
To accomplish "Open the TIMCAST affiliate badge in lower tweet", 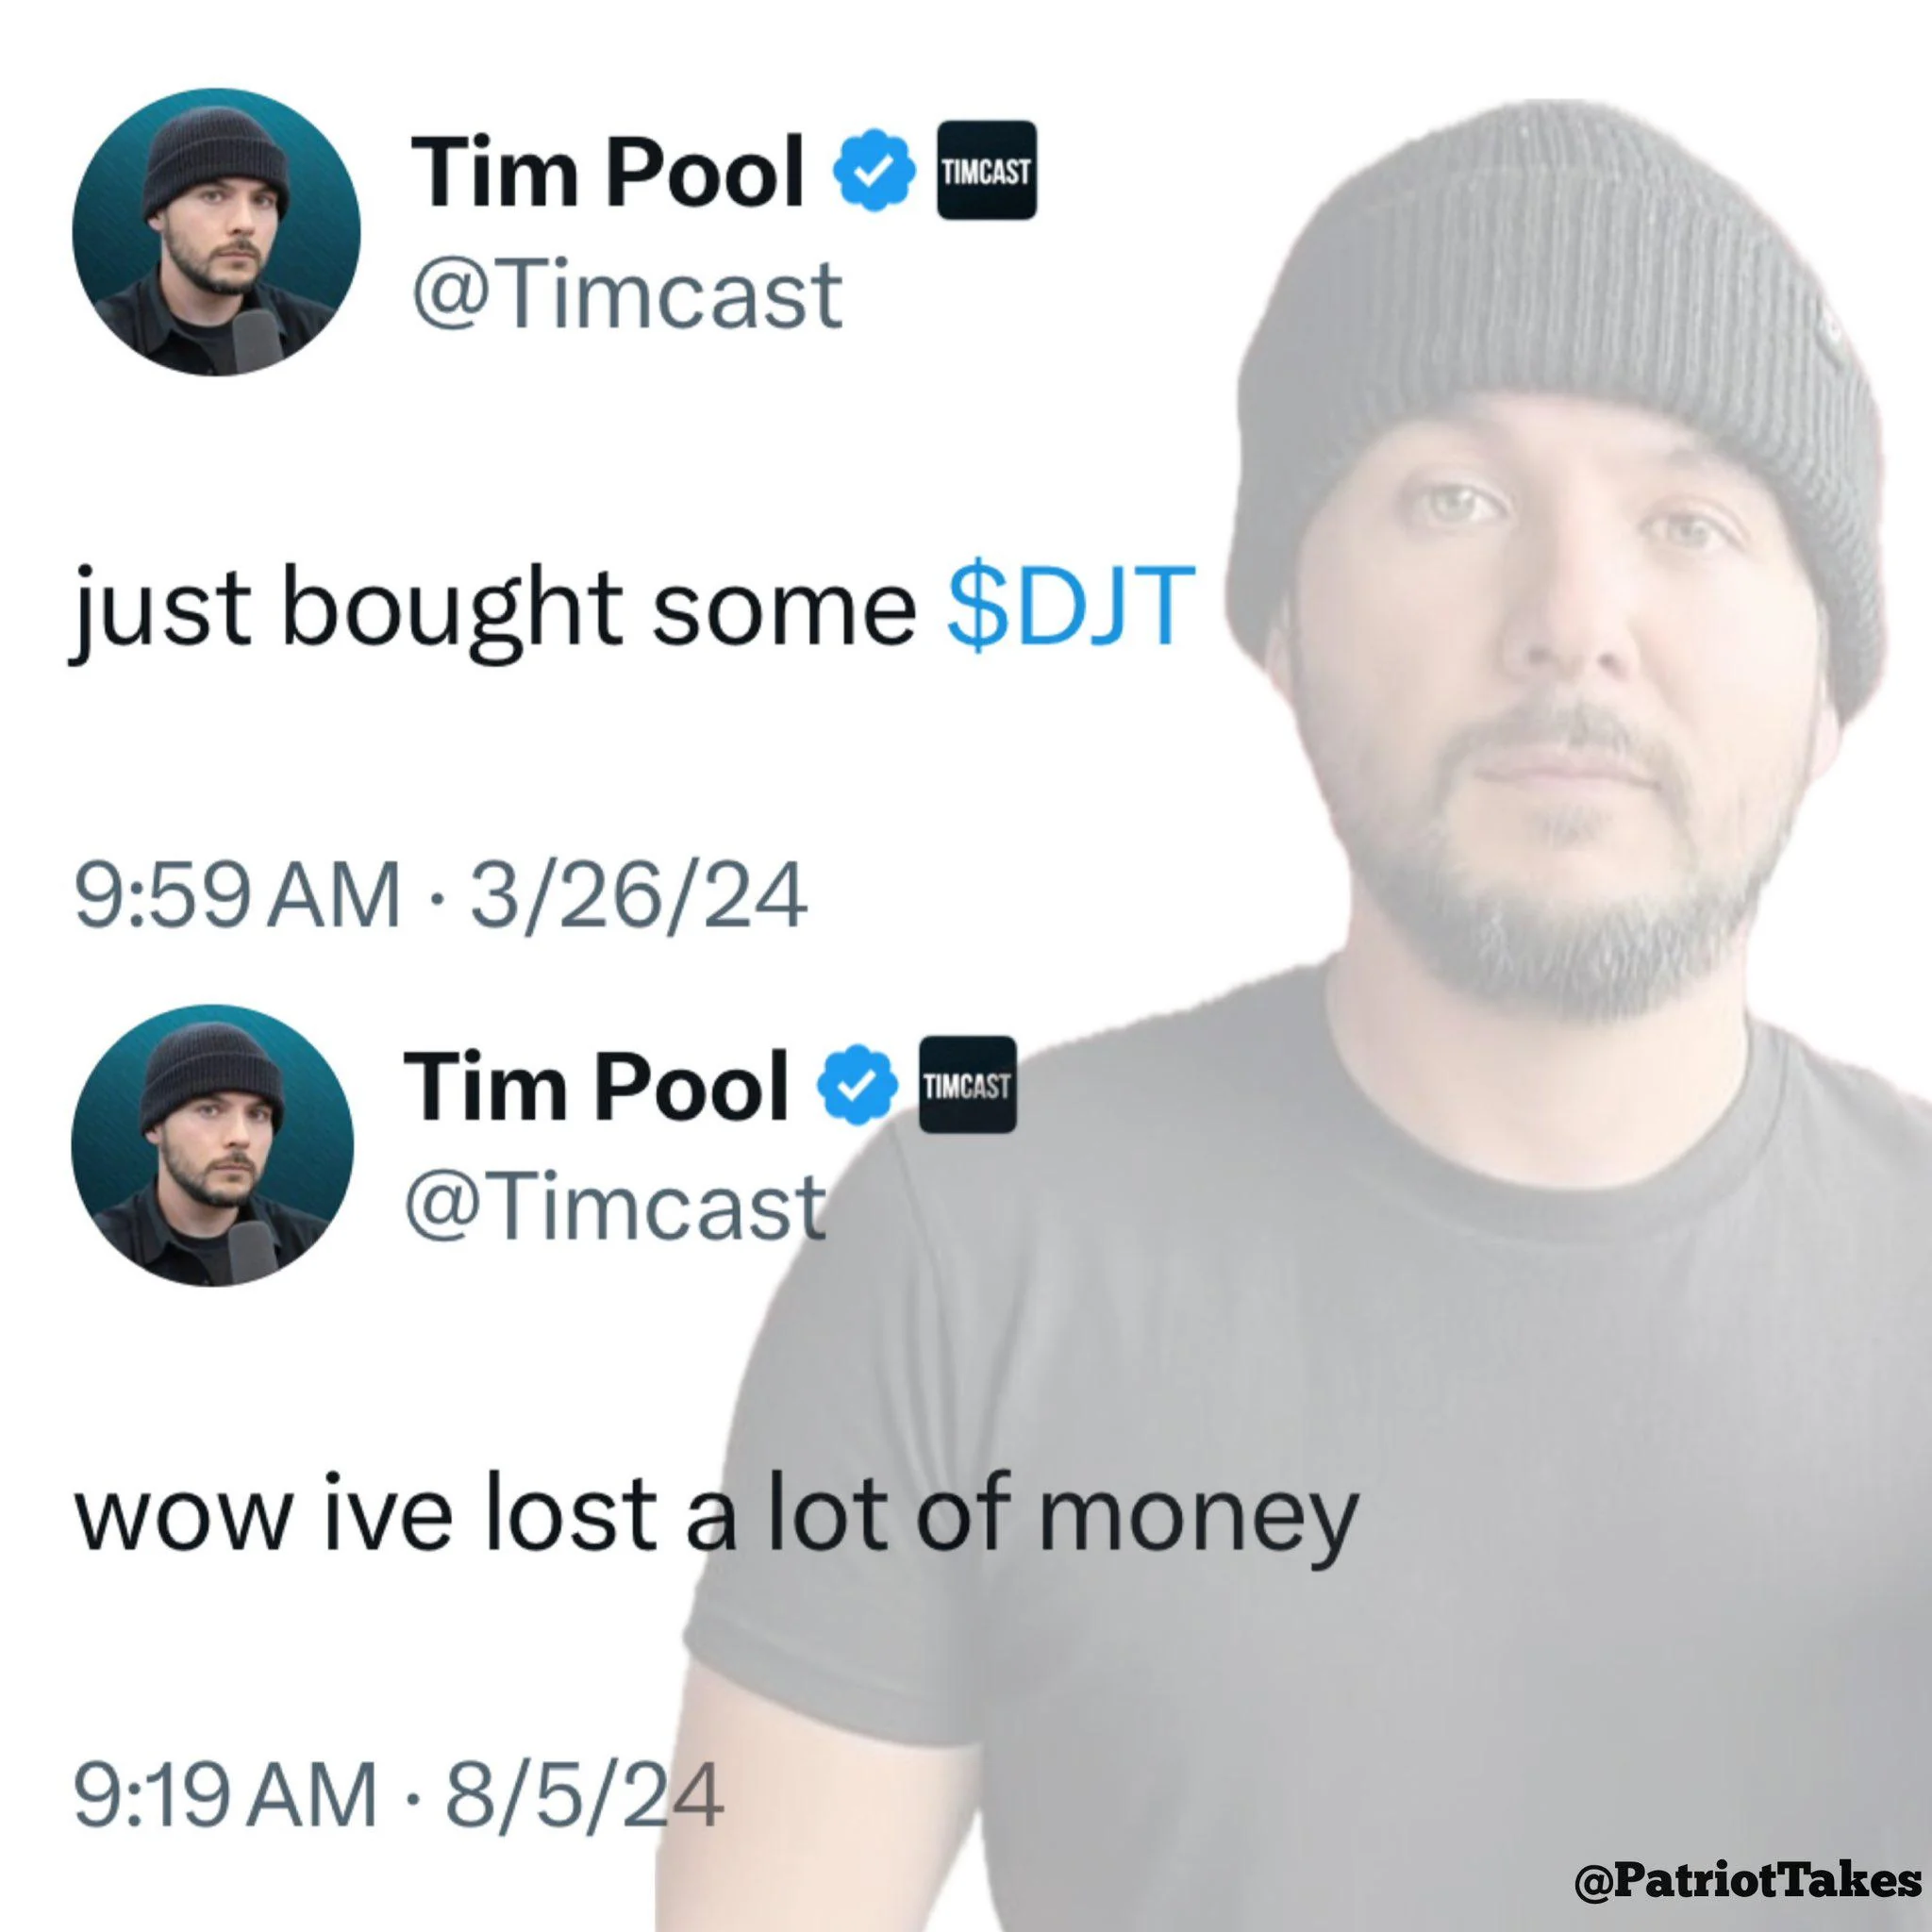I will (x=967, y=1085).
